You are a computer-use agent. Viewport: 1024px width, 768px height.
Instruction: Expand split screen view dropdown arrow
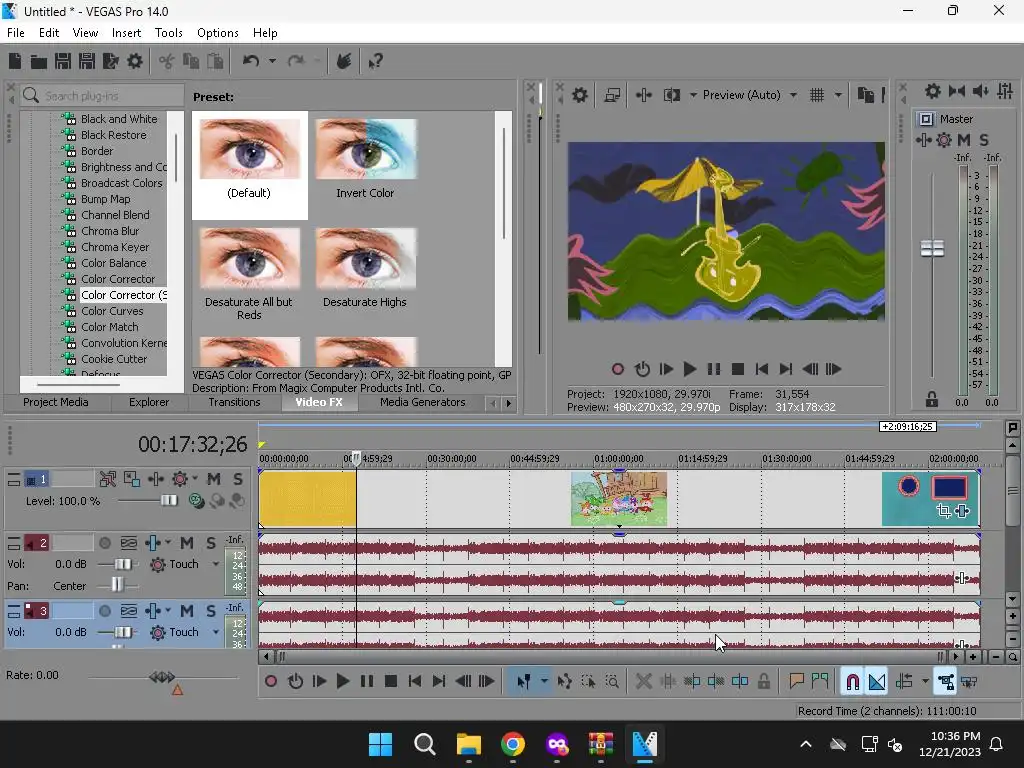(x=693, y=95)
